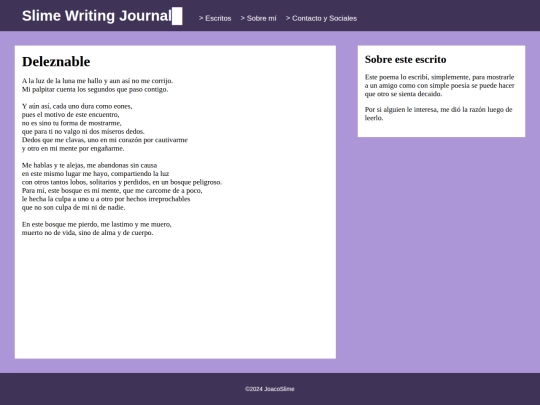The height and width of the screenshot is (405, 540).
Task: Click line 'y otro en mi mente por engañarme'
Action: pyautogui.click(x=73, y=148)
